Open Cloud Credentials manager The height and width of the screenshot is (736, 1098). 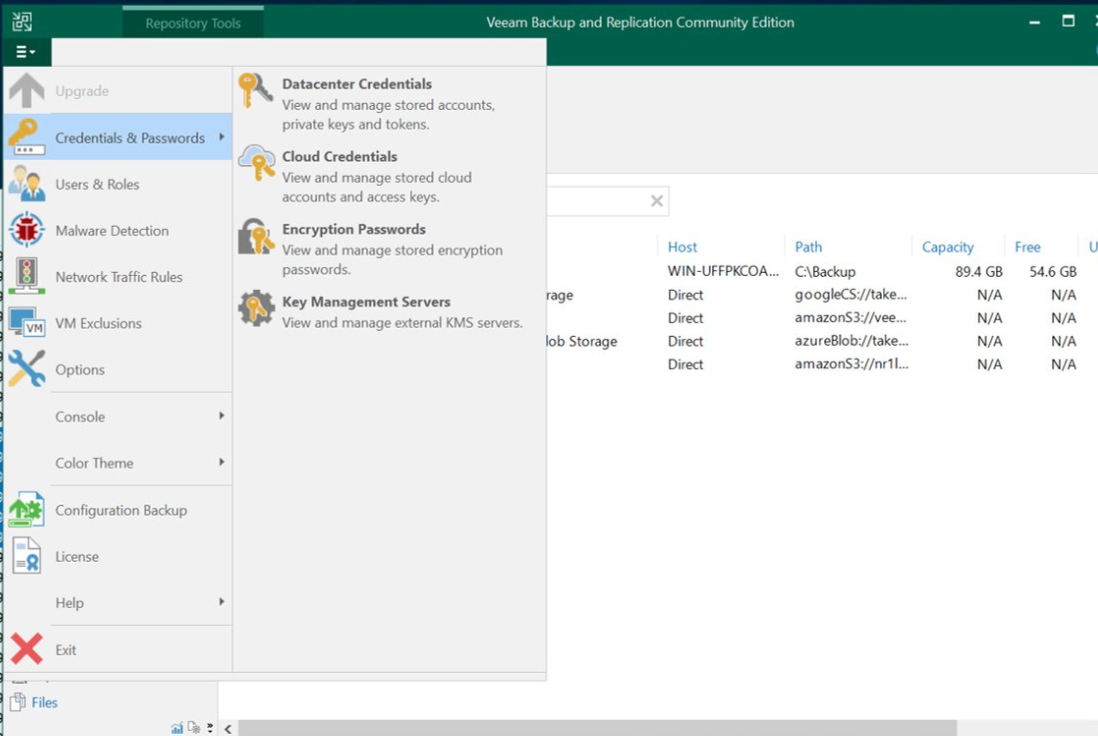pos(389,176)
